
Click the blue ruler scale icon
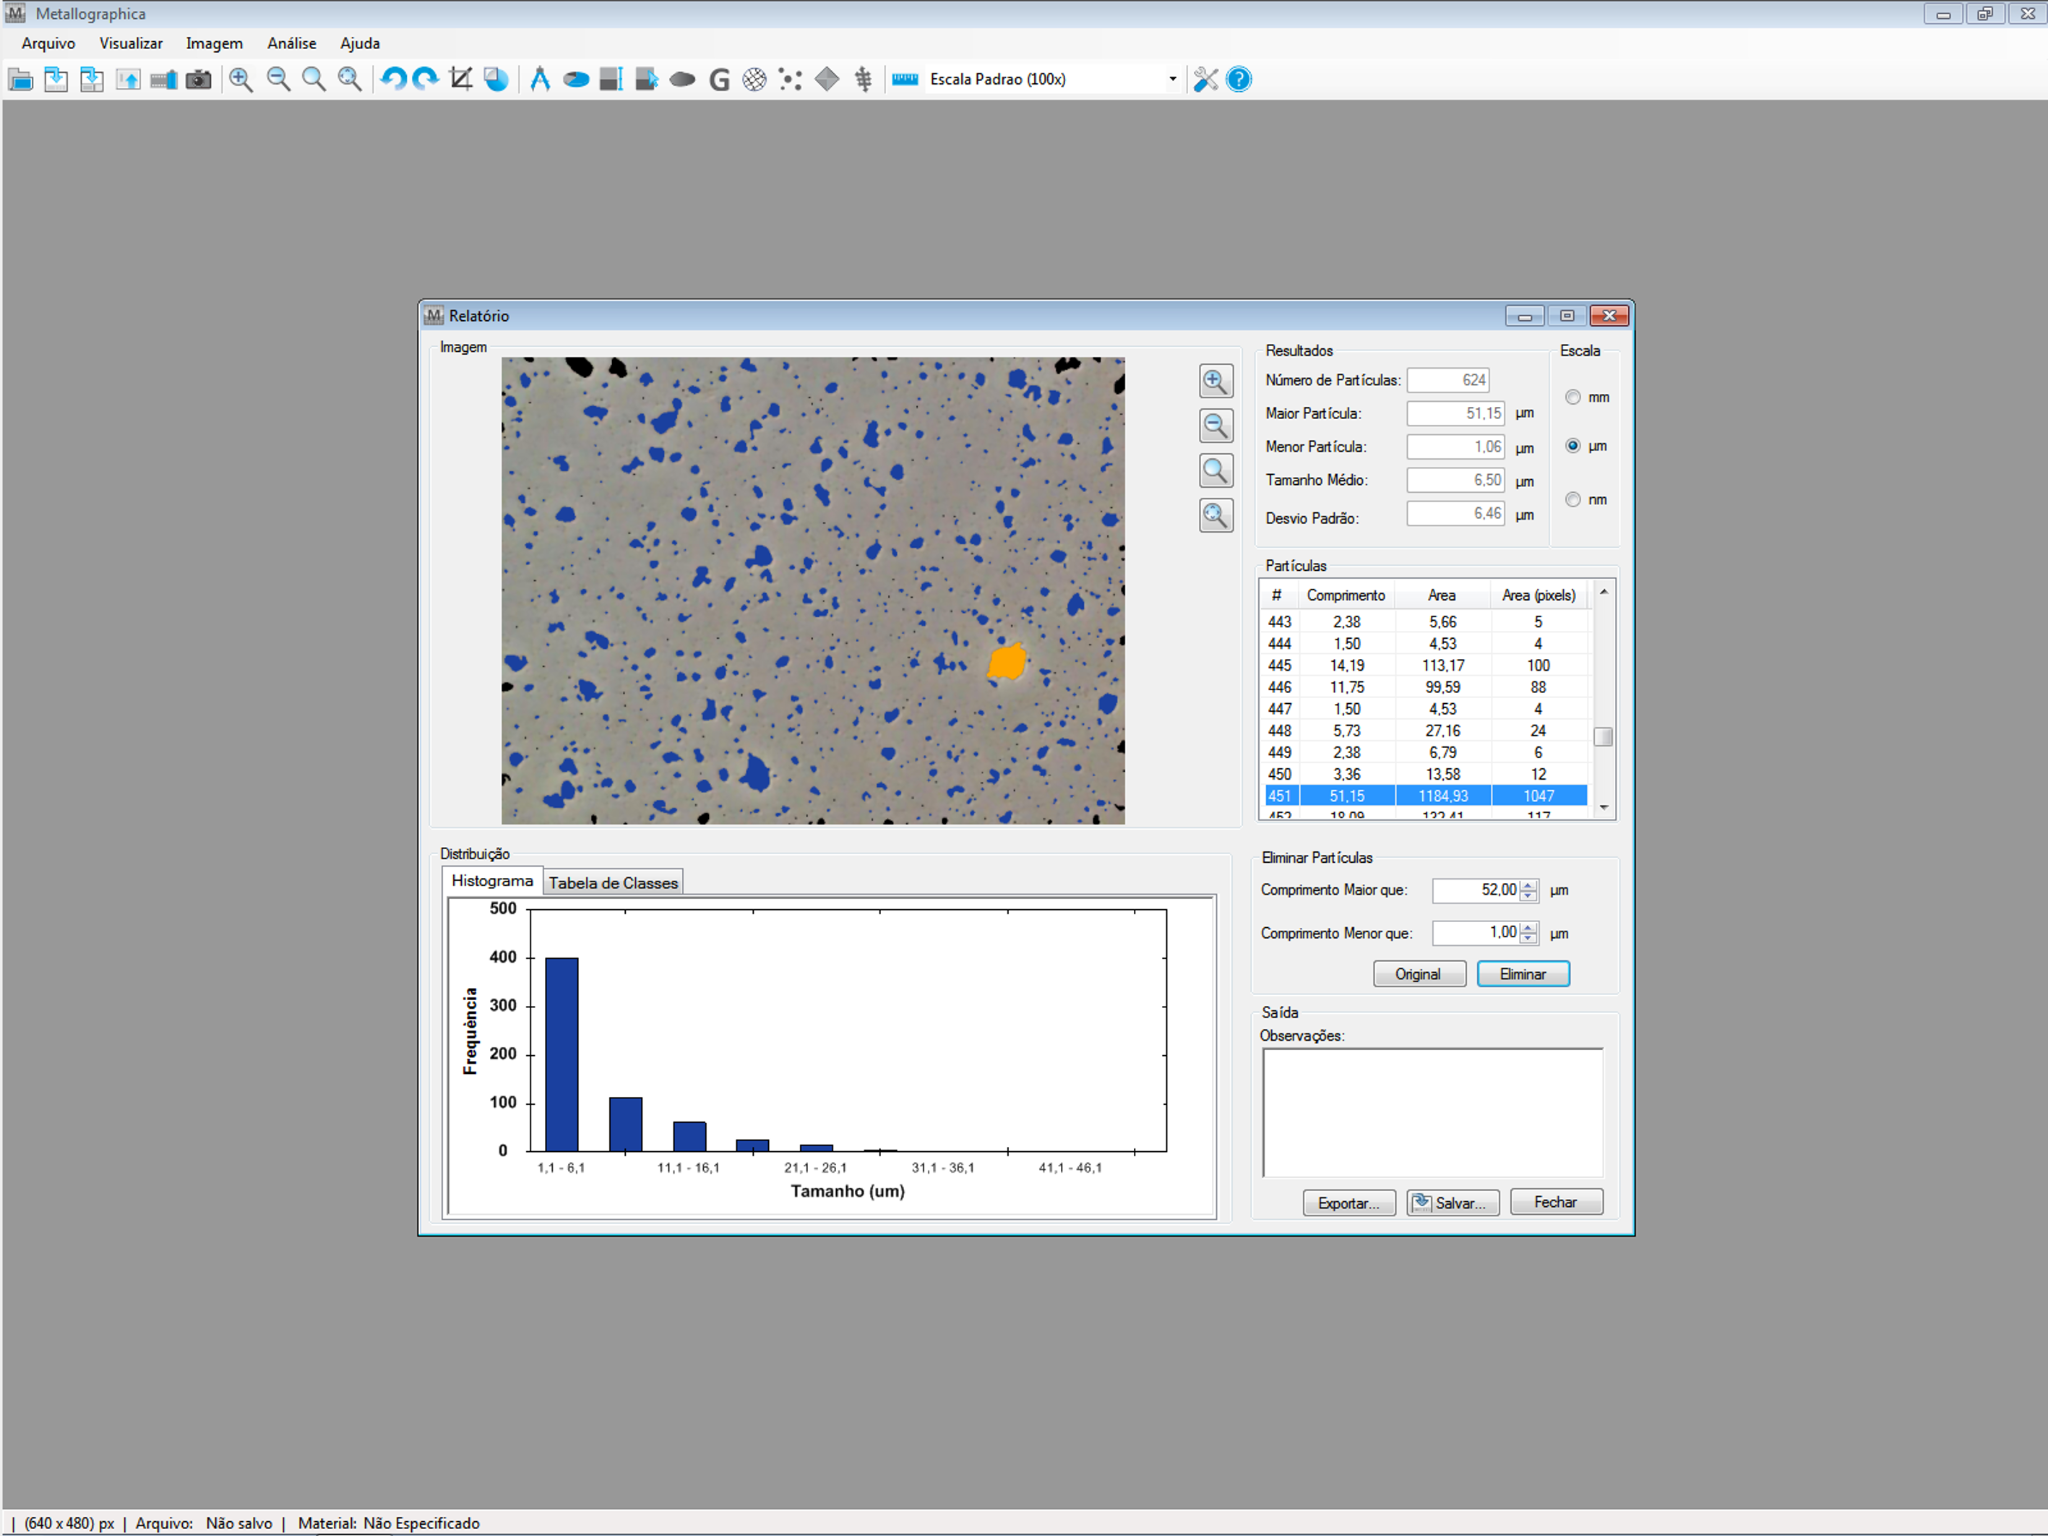[906, 79]
